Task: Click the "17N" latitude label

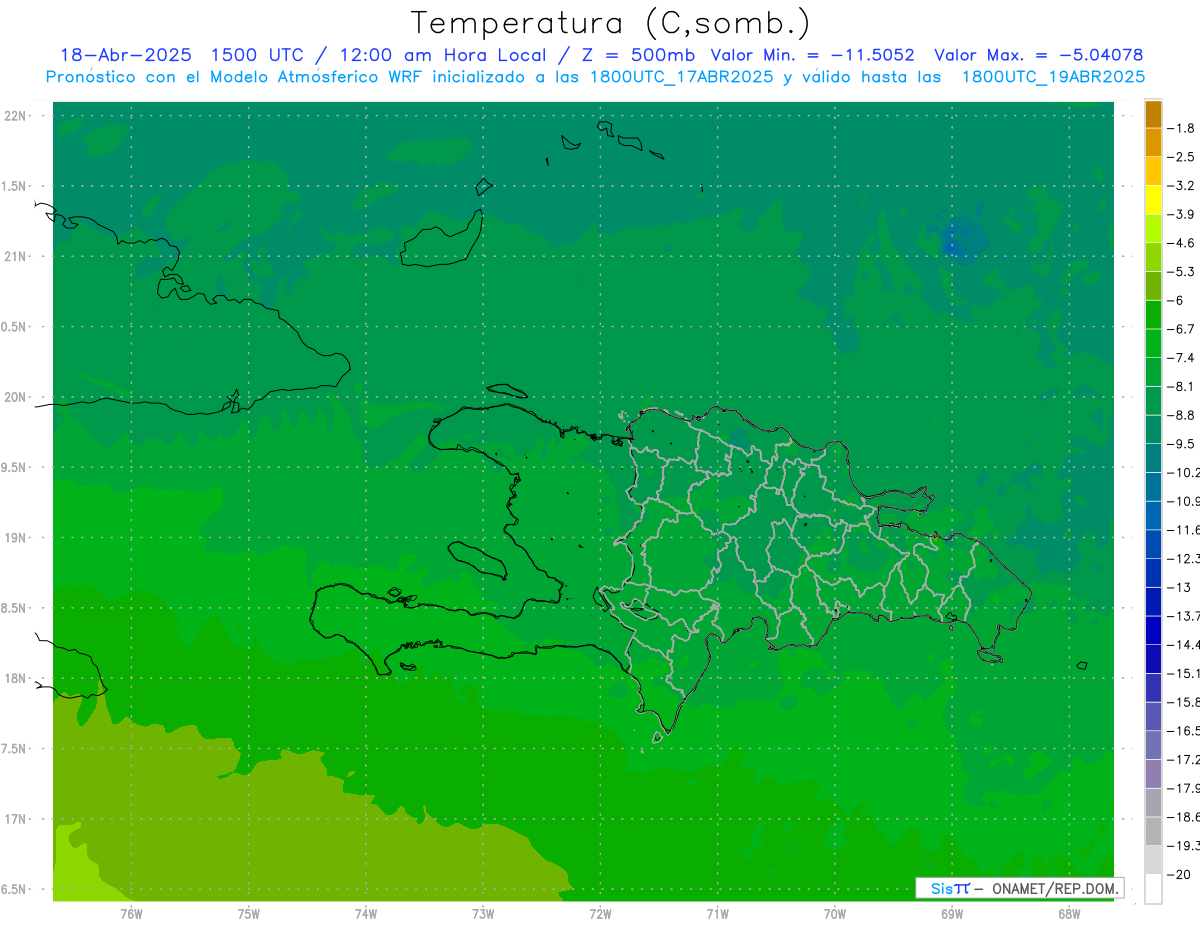Action: 15,819
